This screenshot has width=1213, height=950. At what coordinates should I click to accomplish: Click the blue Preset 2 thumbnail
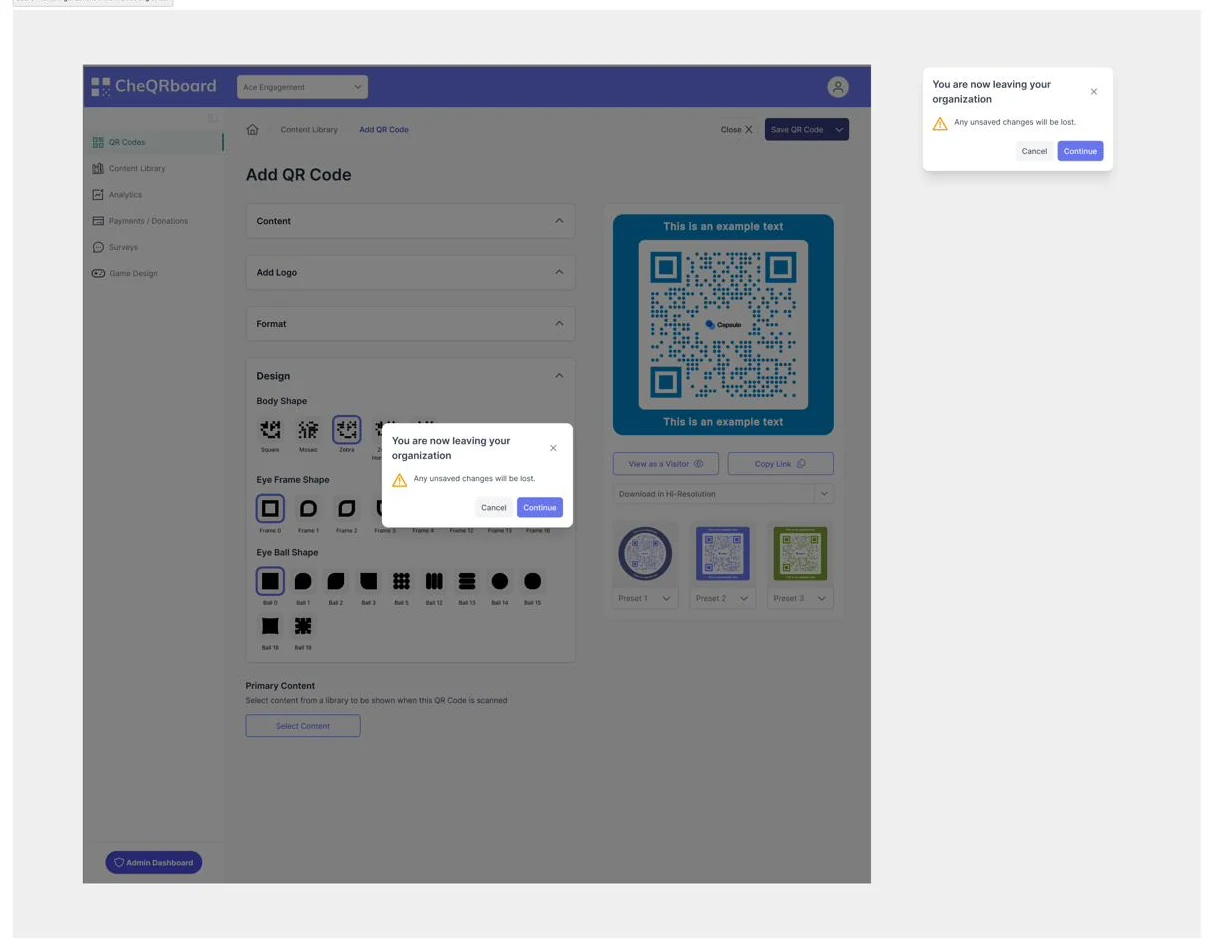point(723,553)
